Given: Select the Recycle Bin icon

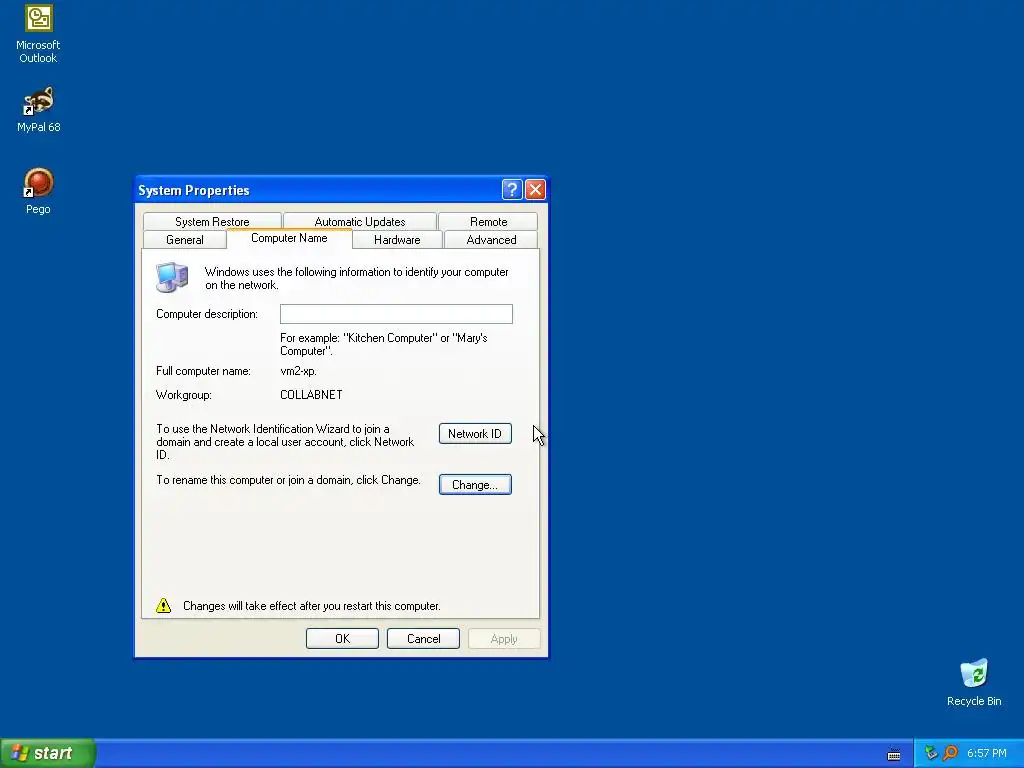Looking at the screenshot, I should [x=974, y=682].
